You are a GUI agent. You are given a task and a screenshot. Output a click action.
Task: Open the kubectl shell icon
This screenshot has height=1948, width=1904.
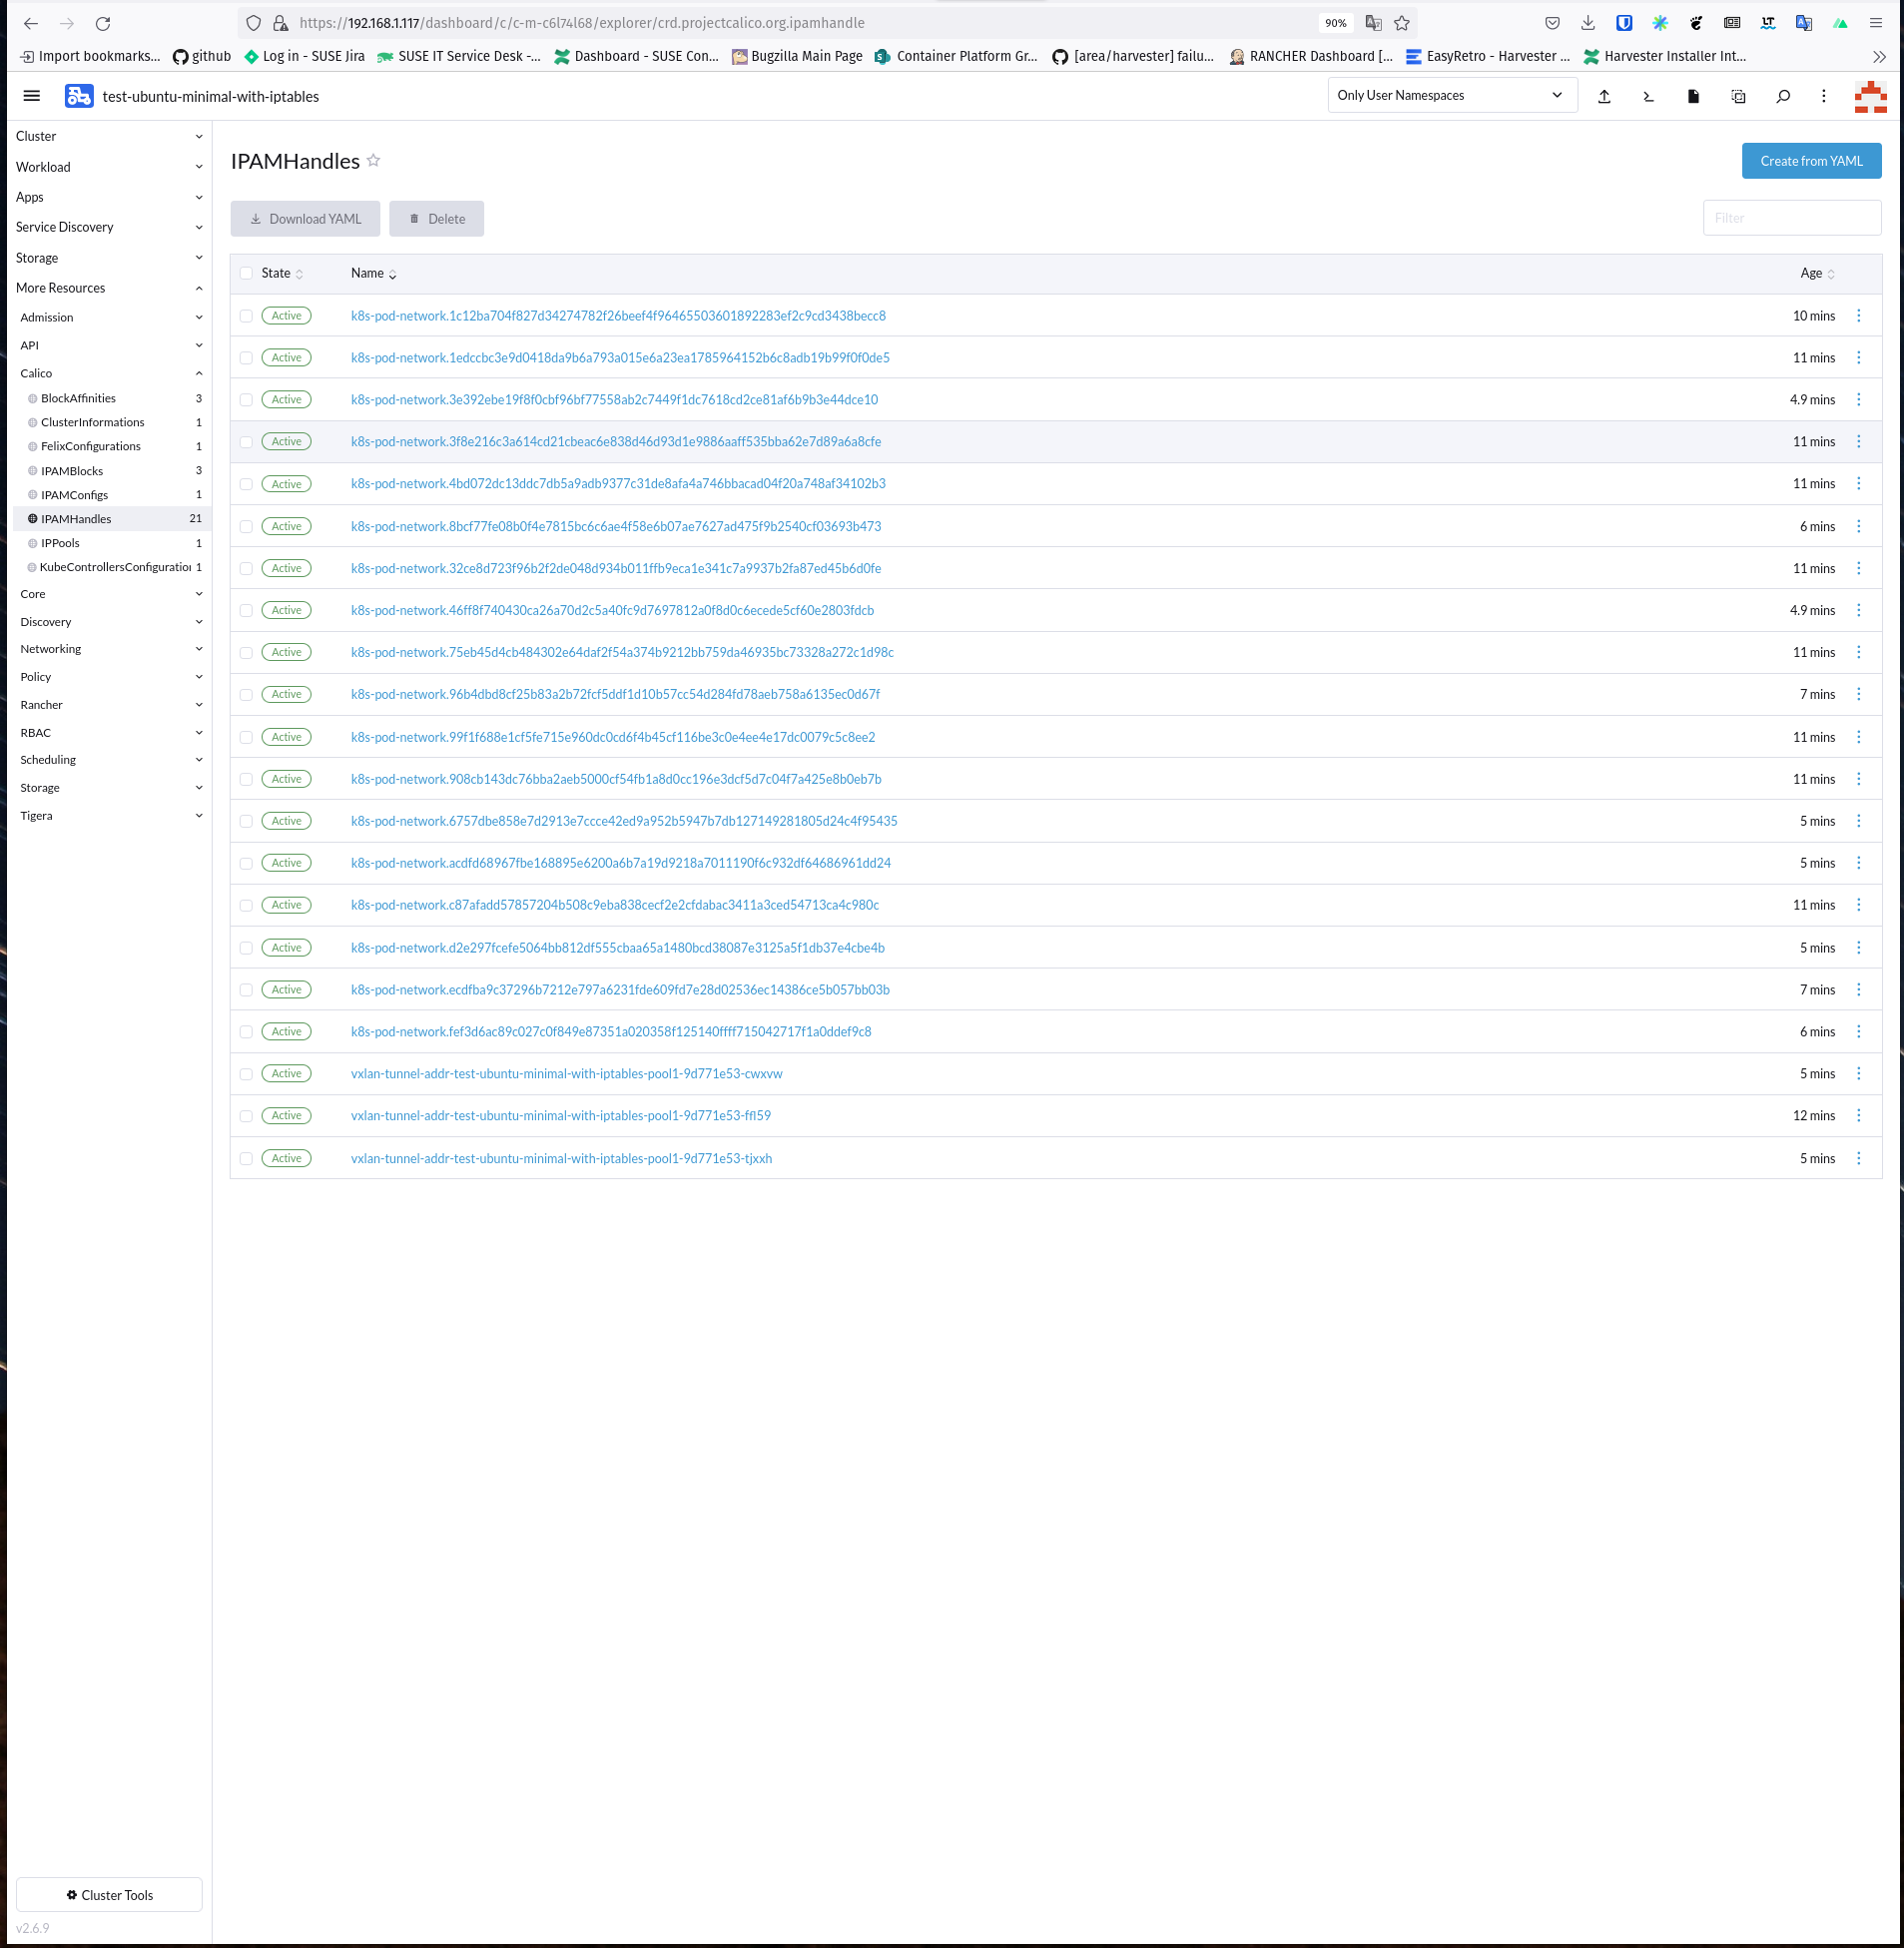point(1649,95)
